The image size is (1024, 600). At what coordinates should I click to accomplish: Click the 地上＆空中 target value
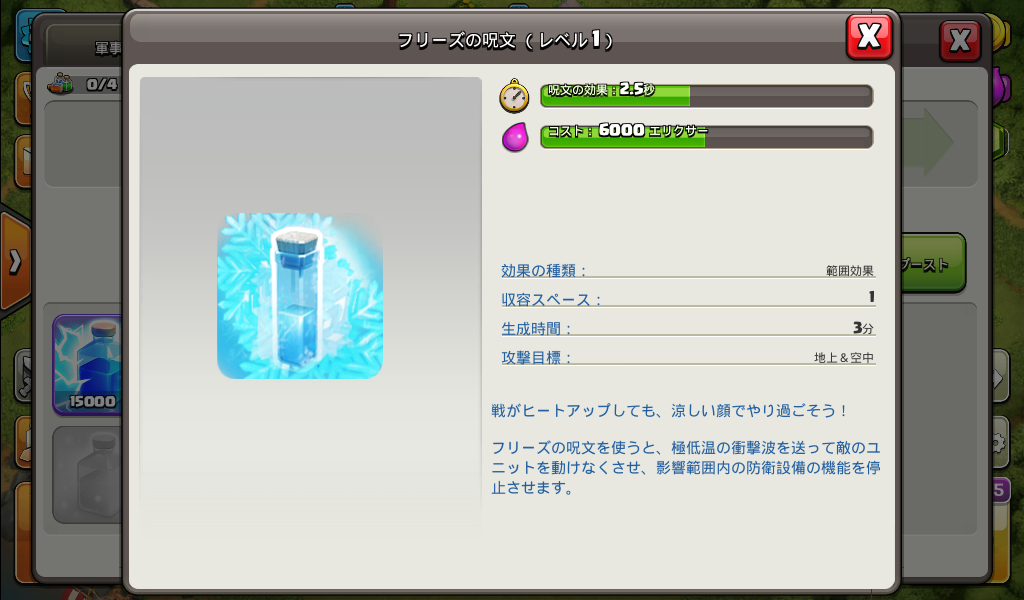pos(844,357)
